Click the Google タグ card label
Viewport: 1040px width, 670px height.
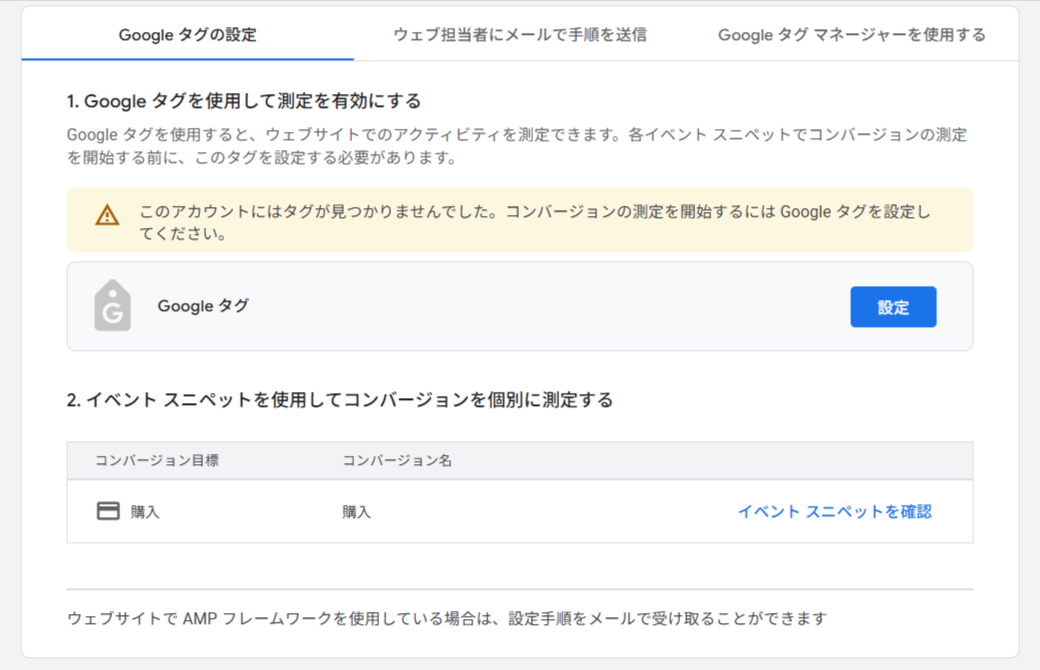[203, 306]
